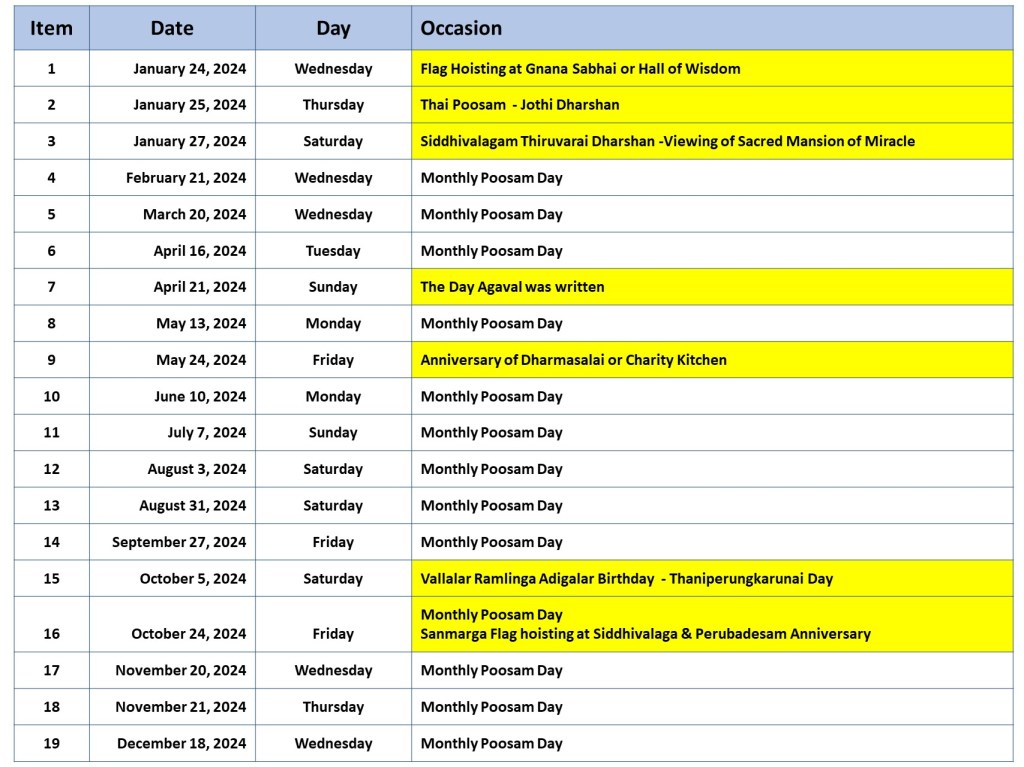This screenshot has height=767, width=1024.
Task: Select Anniversary of Dharmasalai or Charity Kitchen
Action: click(573, 360)
